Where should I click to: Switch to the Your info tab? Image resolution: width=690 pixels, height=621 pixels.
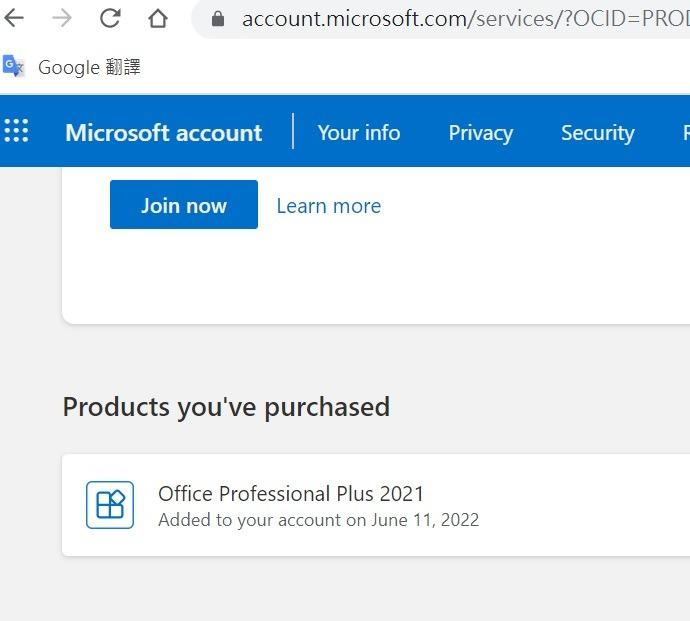click(x=359, y=132)
